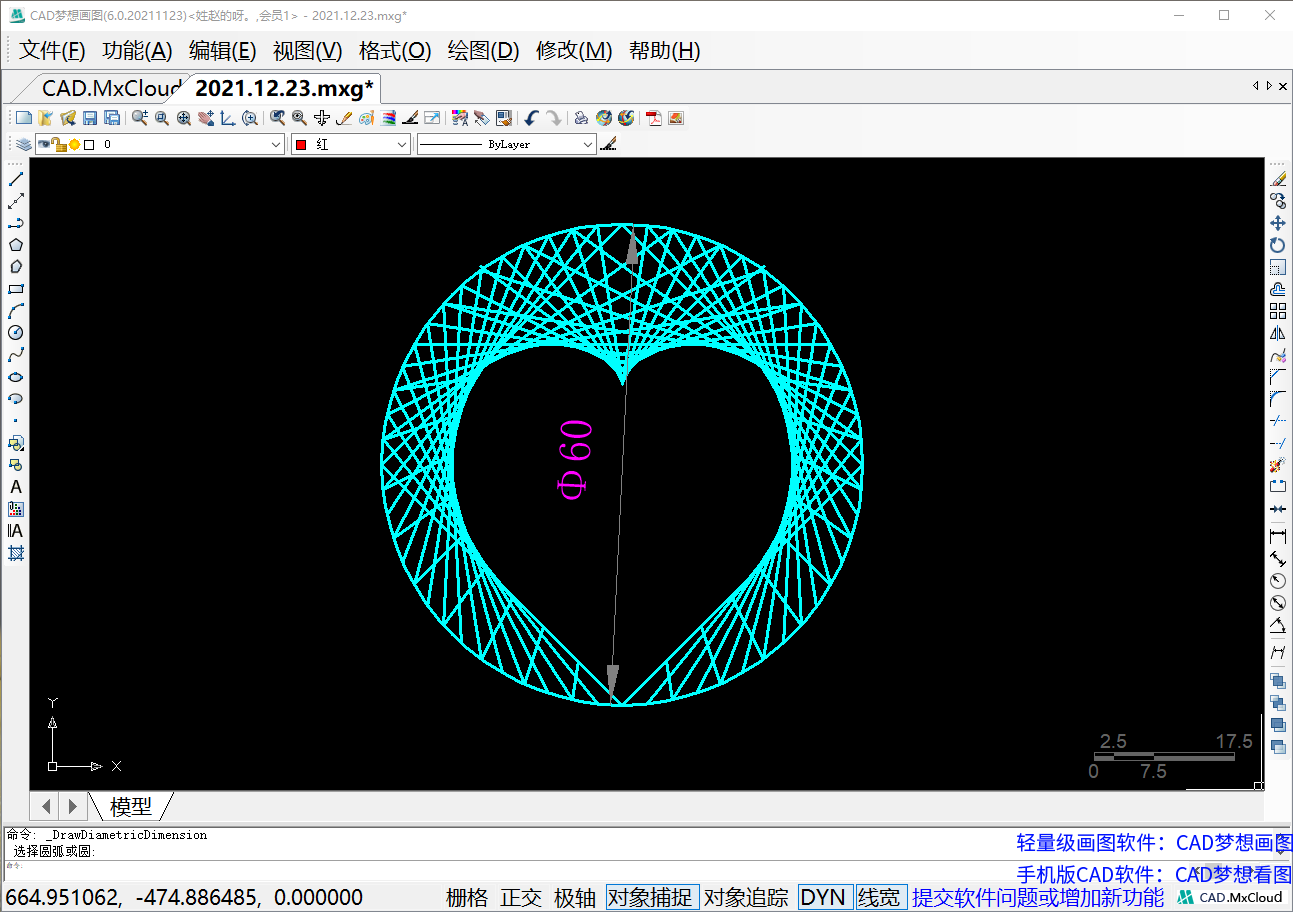This screenshot has width=1293, height=912.
Task: Click the Undo arrow icon
Action: point(531,118)
